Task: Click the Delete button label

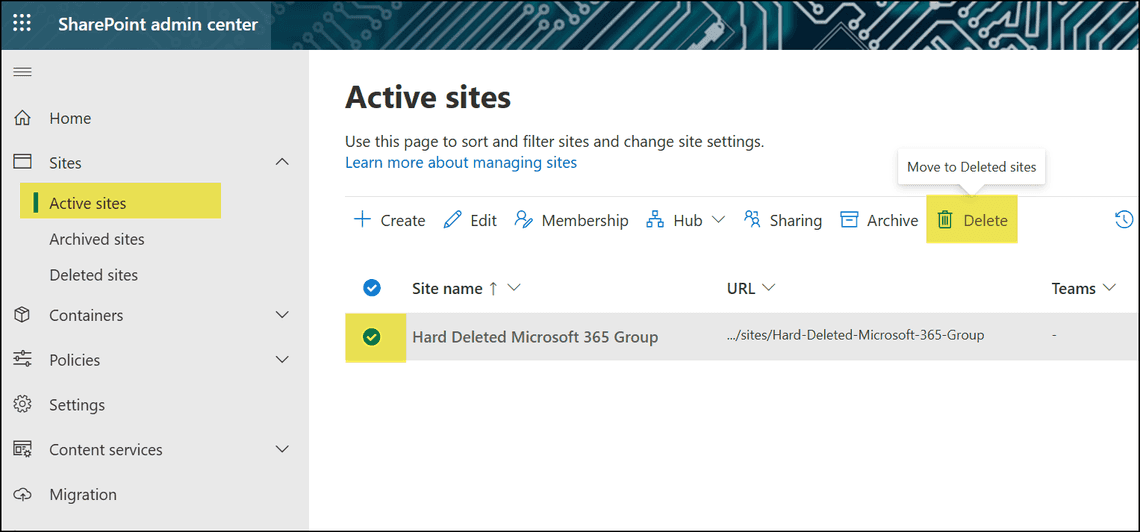Action: click(986, 220)
